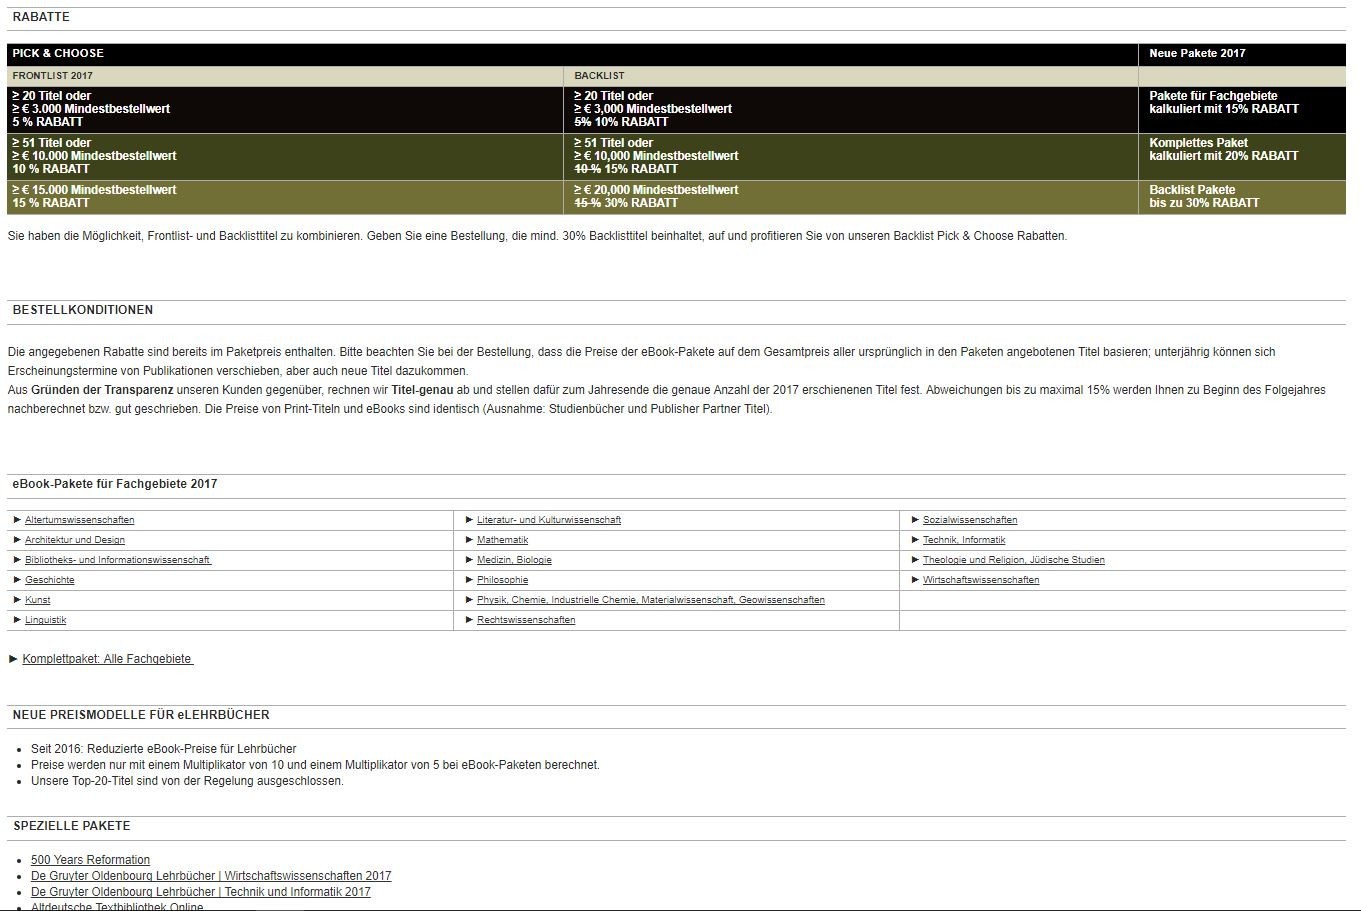
Task: Open Literatur- und Kulturwissenschaft link
Action: pos(548,520)
